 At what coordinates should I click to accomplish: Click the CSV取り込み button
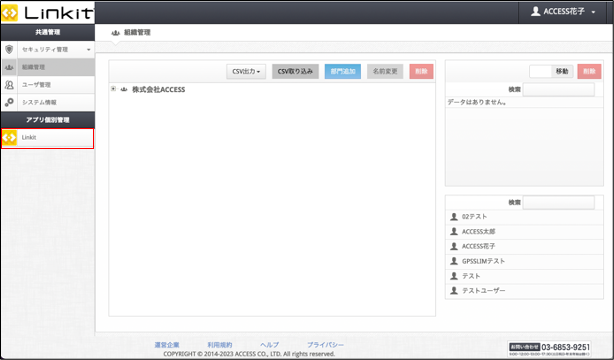point(295,72)
